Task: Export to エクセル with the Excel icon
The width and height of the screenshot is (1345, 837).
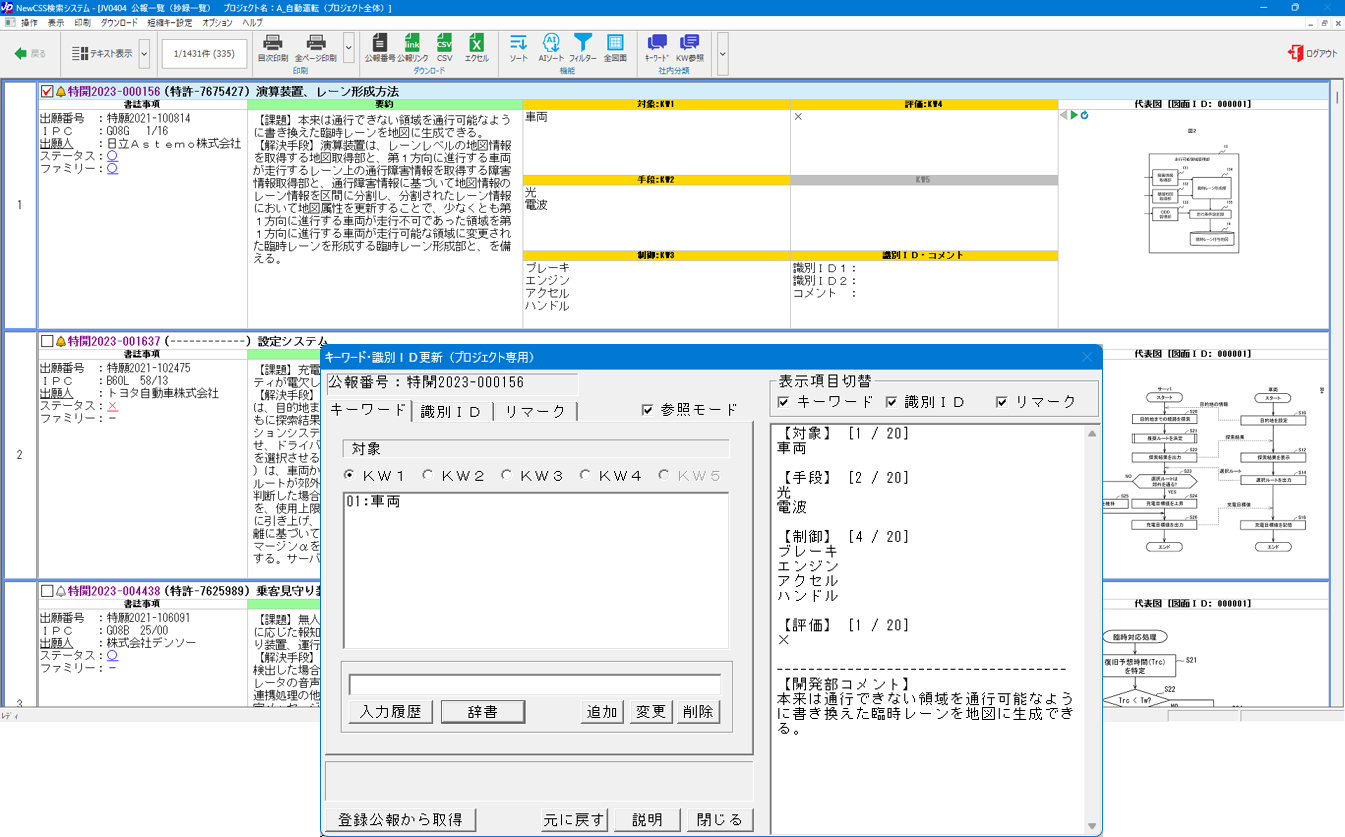Action: tap(477, 43)
